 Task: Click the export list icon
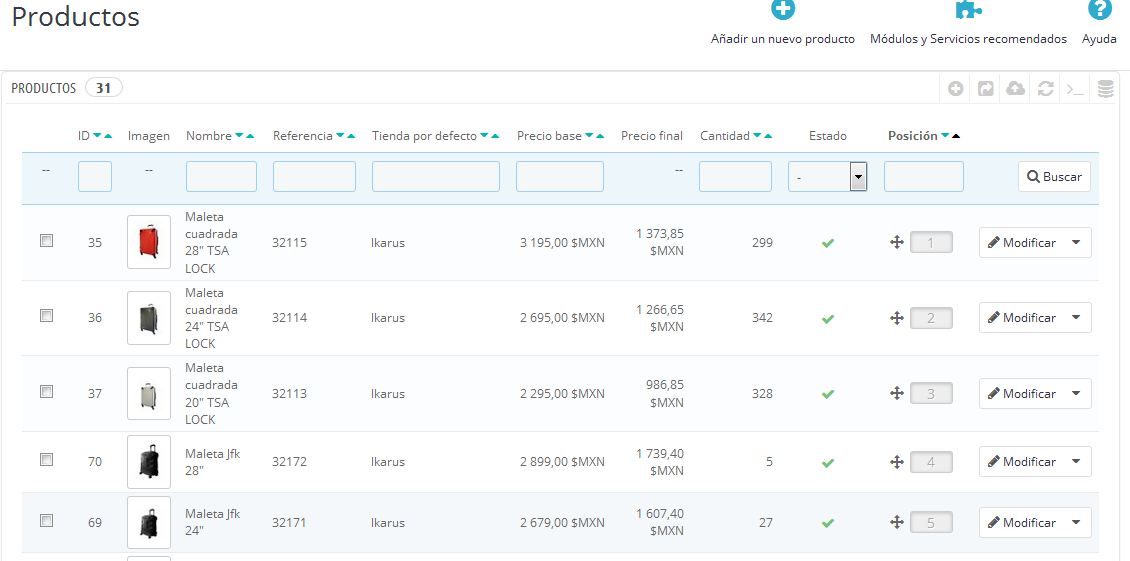pos(985,89)
